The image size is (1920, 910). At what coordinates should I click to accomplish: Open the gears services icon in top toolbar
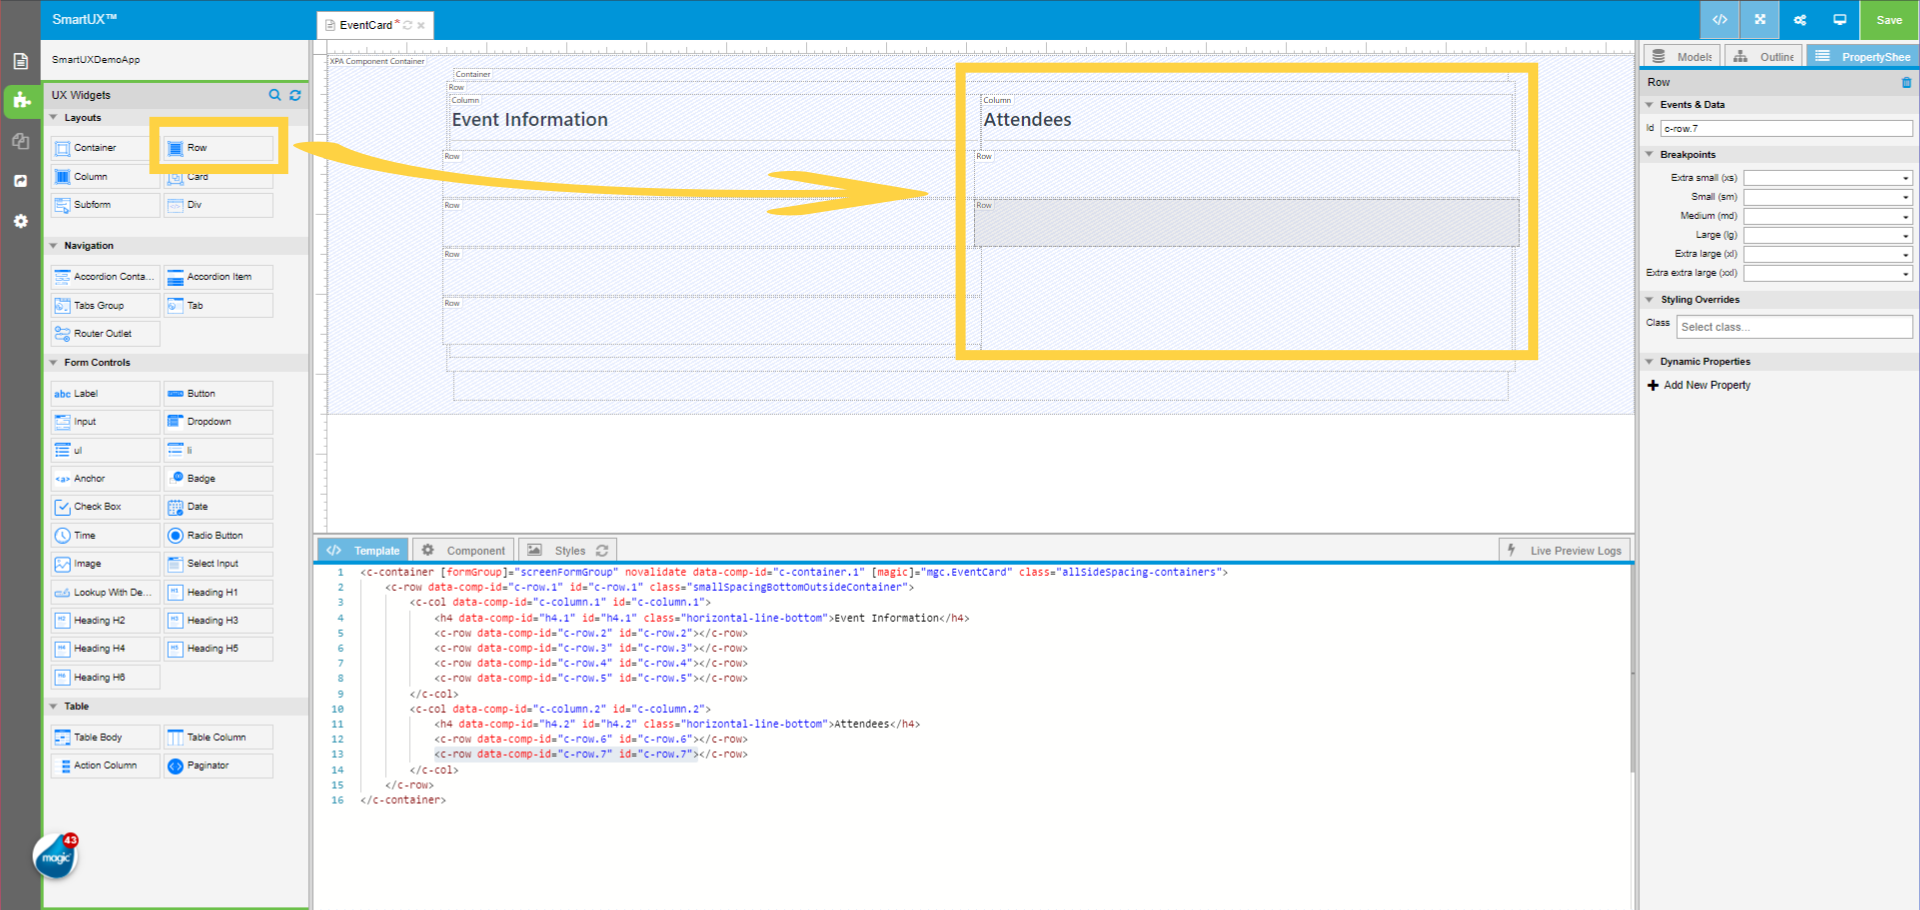click(1799, 20)
